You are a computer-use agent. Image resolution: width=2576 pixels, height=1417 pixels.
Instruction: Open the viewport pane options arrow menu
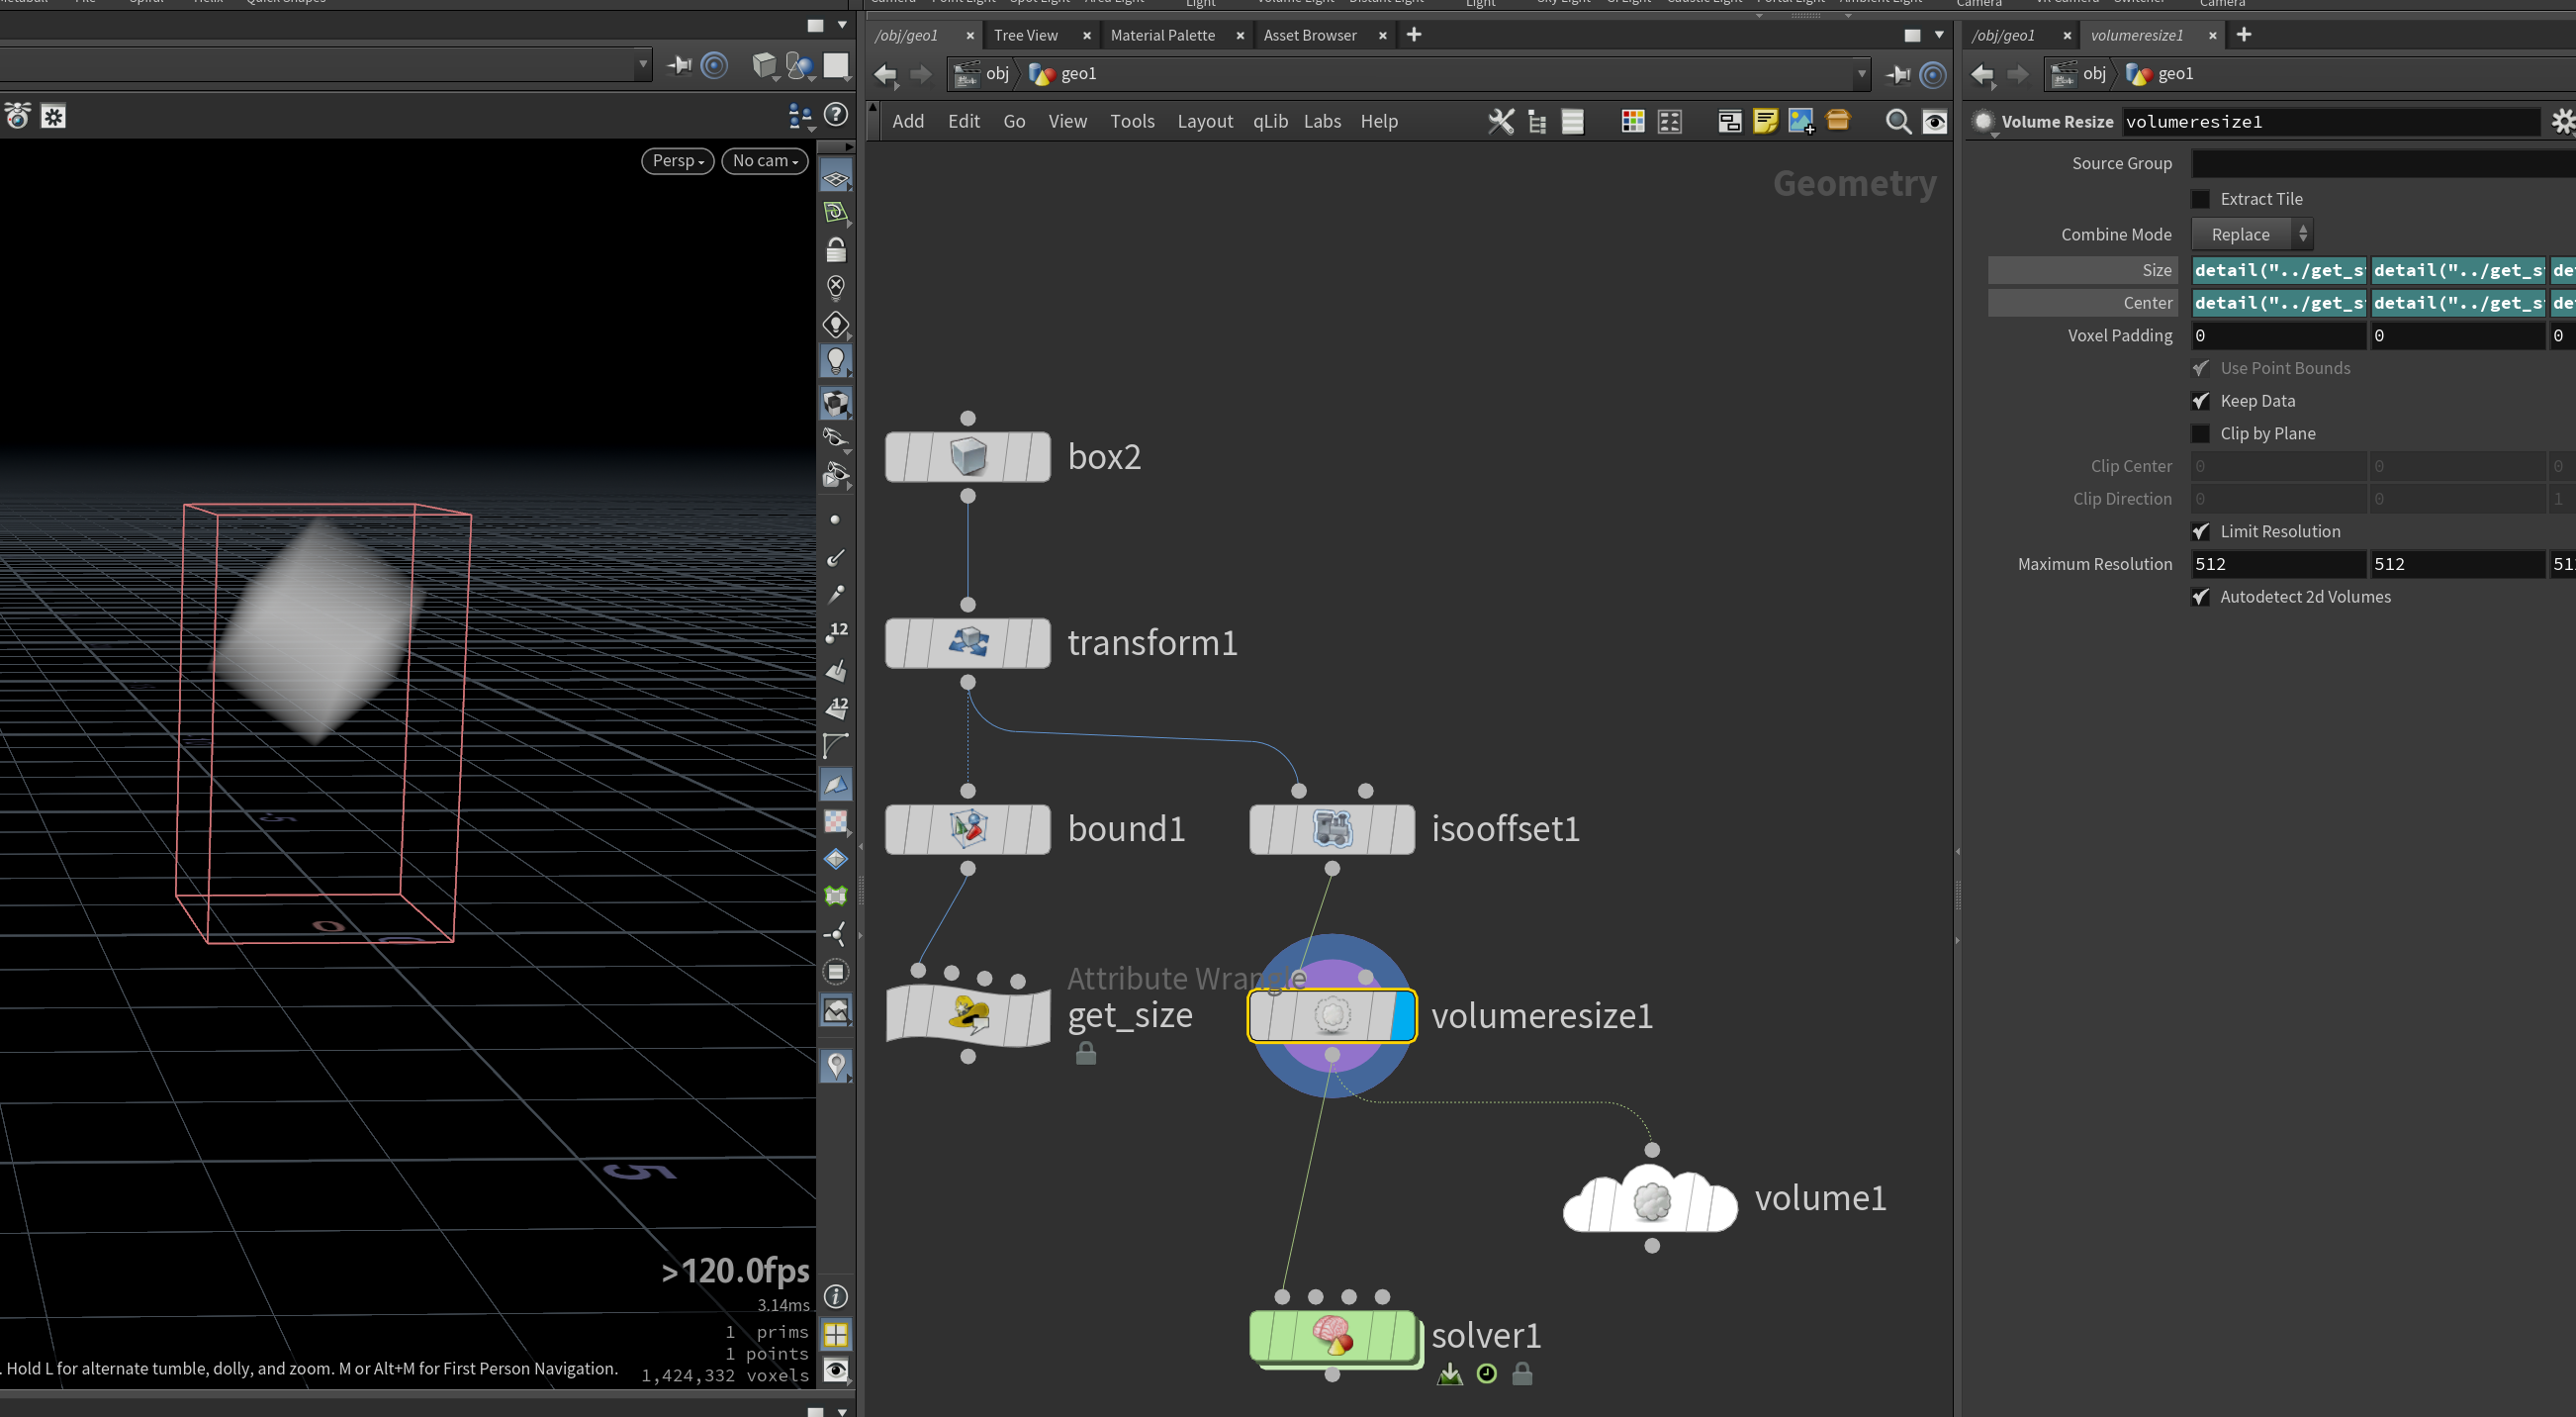pyautogui.click(x=842, y=25)
